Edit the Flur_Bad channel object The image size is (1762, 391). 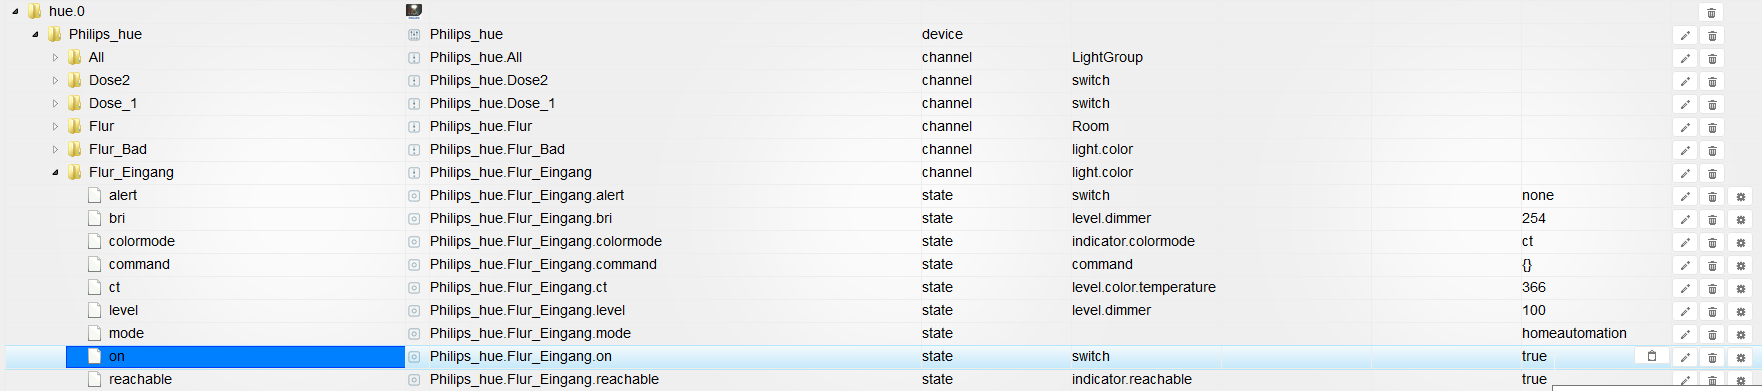click(x=1685, y=151)
